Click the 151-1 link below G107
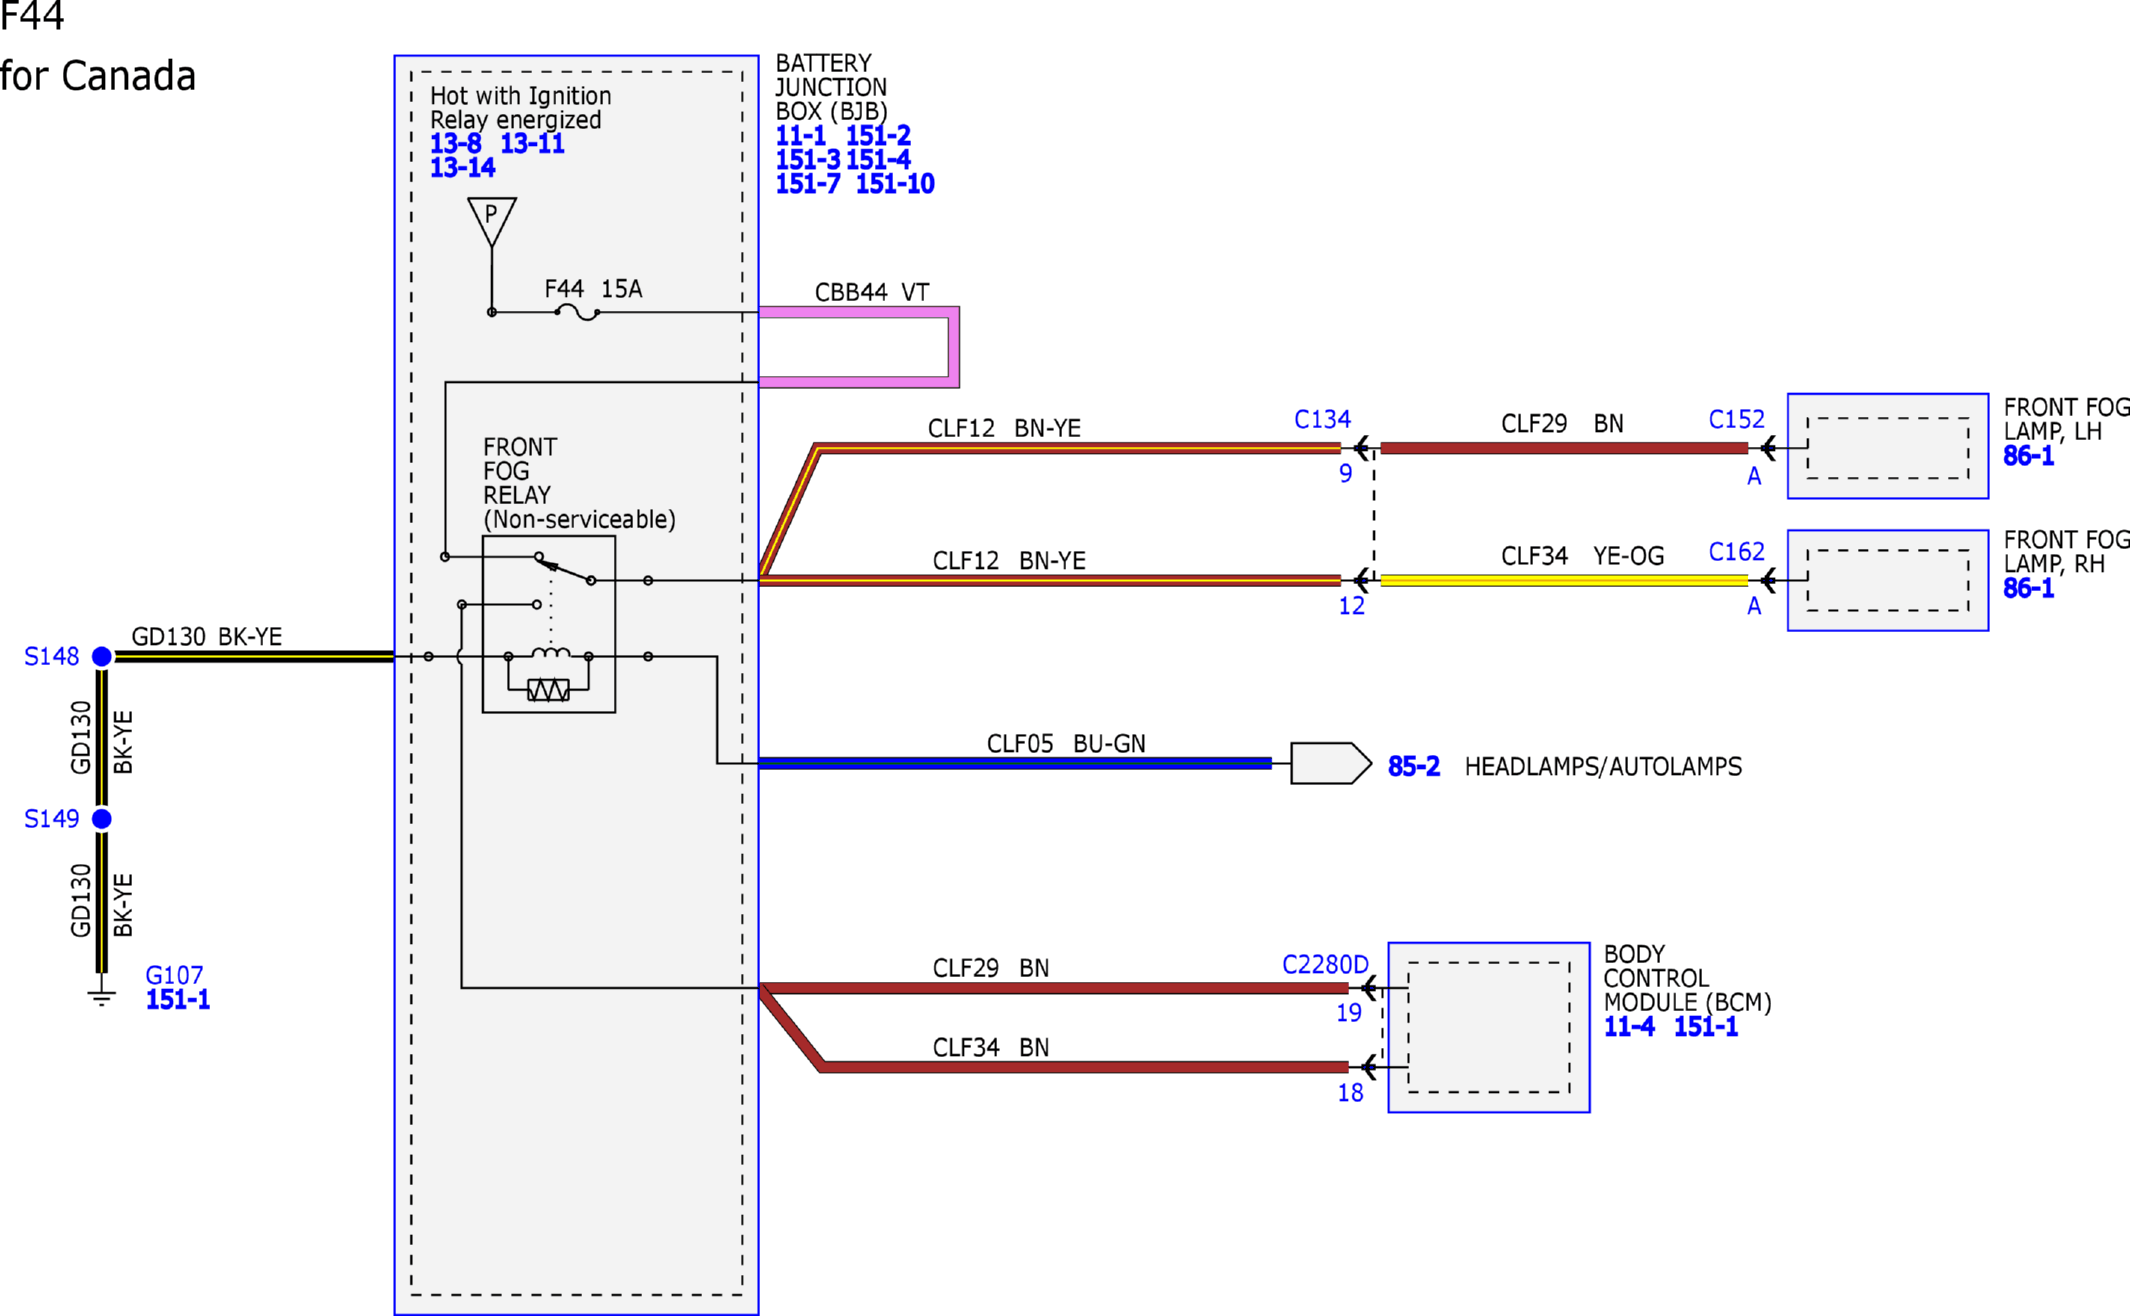Image resolution: width=2130 pixels, height=1316 pixels. point(178,1000)
